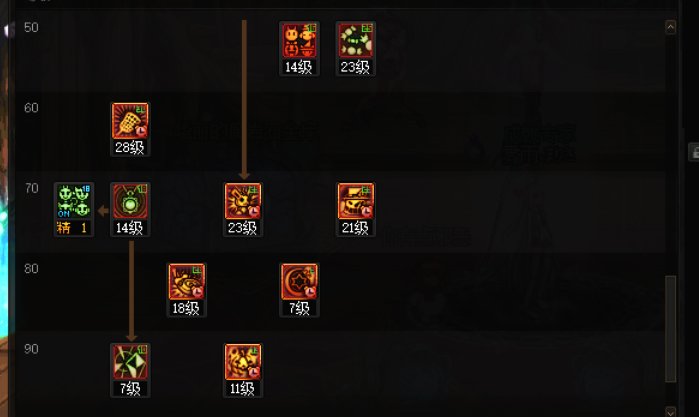
Task: Click the 精 1 label under masks skill
Action: pos(72,228)
